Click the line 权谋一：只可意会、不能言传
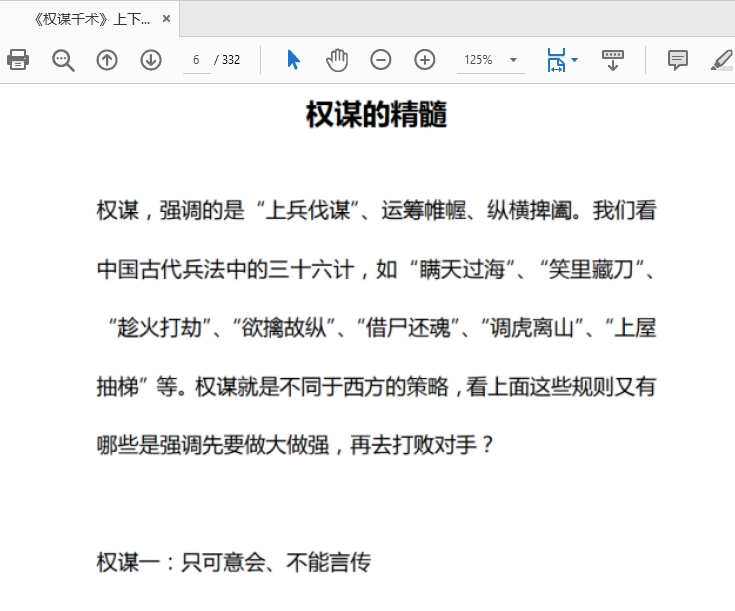The height and width of the screenshot is (611, 735). pyautogui.click(x=233, y=562)
